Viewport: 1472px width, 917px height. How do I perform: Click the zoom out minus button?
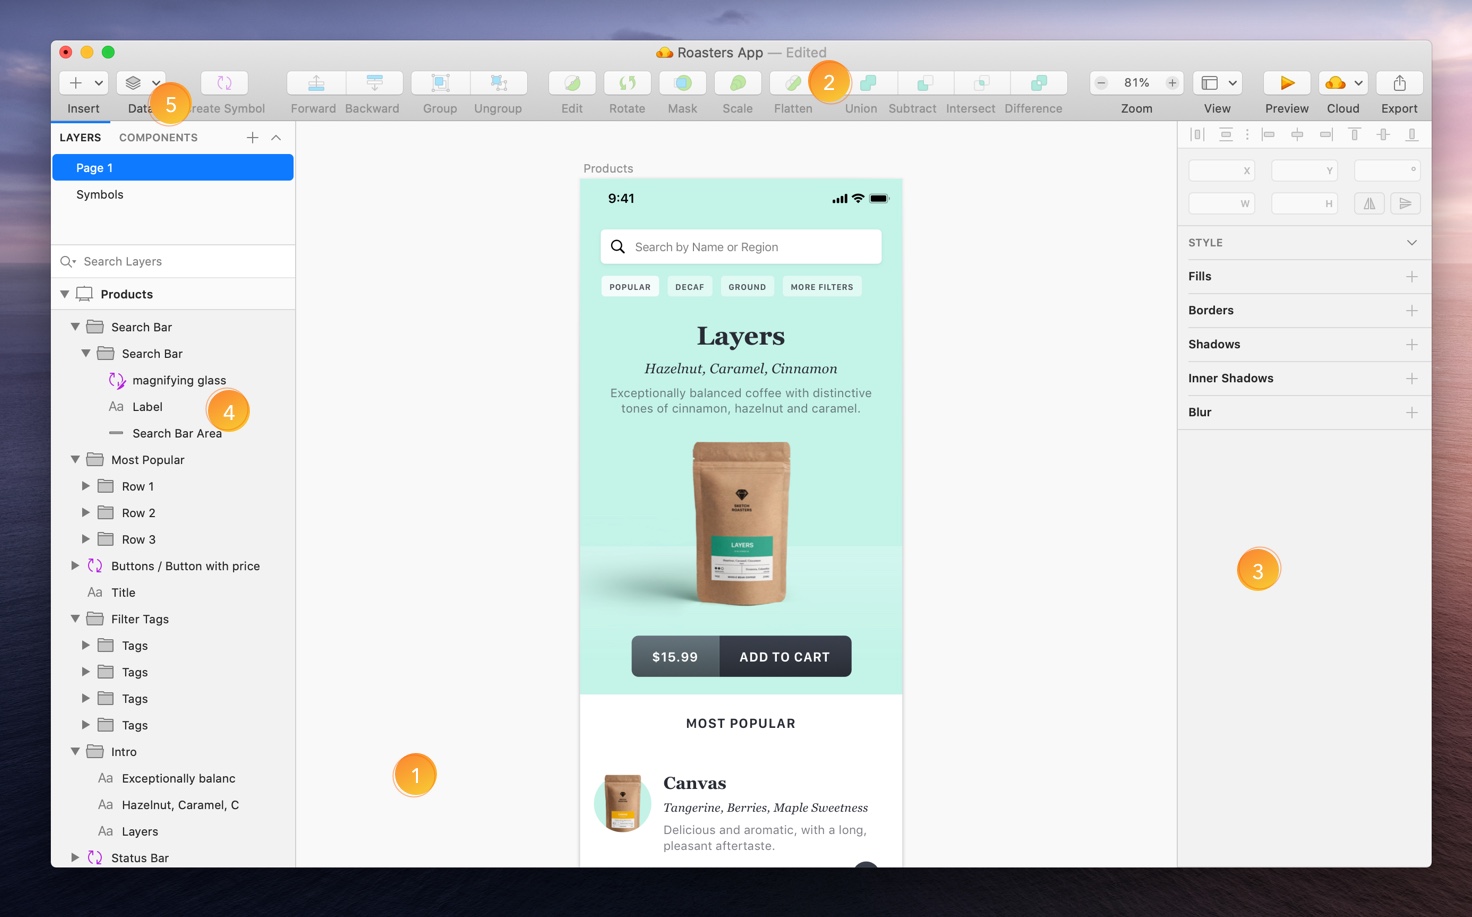pos(1101,83)
